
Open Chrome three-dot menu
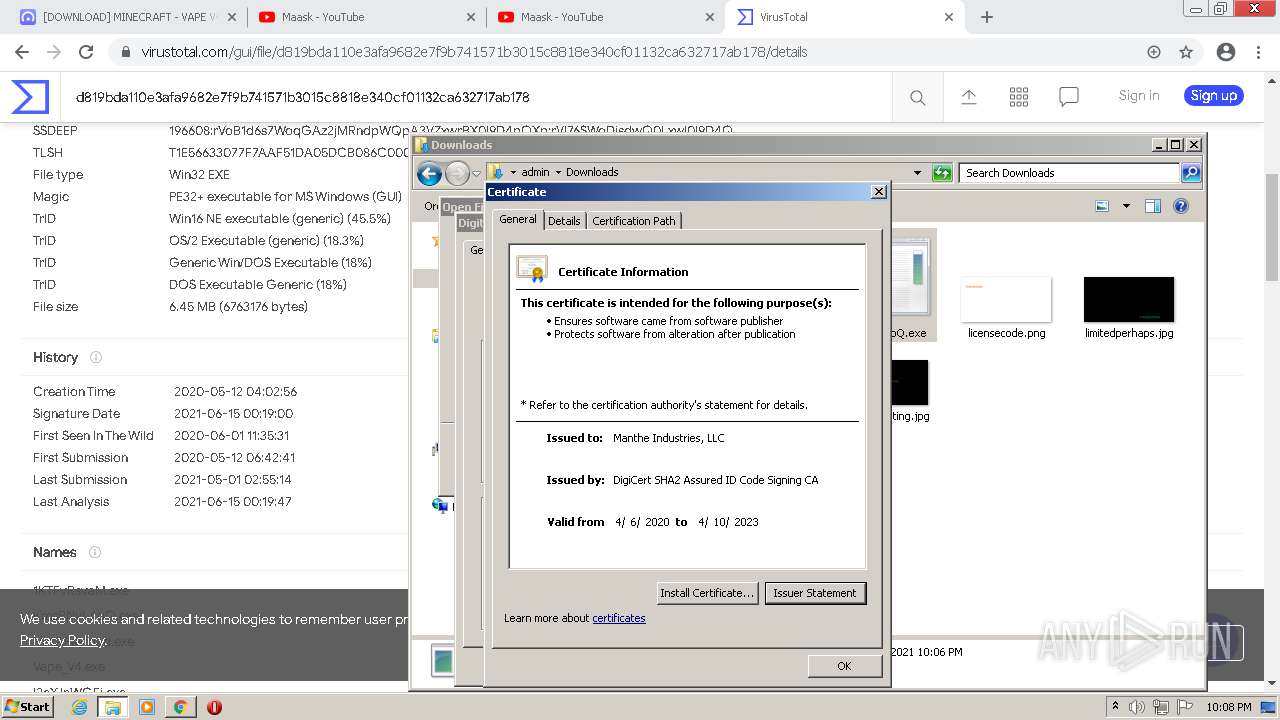[1259, 52]
